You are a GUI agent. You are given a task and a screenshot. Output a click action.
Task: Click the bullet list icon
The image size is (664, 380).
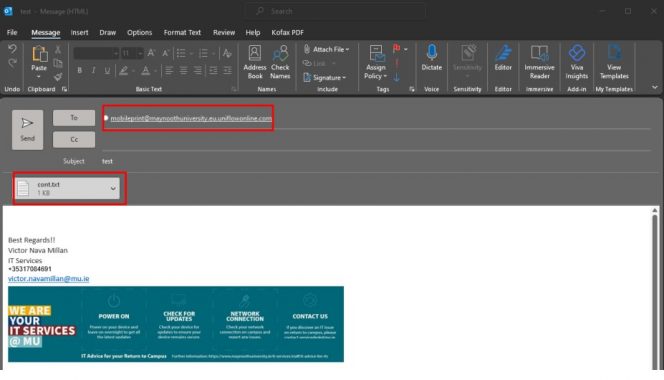(181, 53)
